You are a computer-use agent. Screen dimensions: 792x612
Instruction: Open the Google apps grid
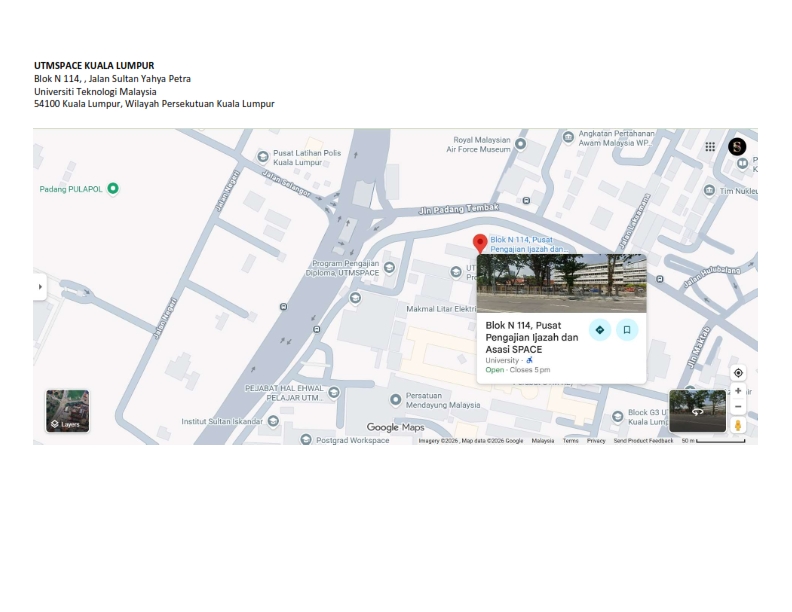tap(710, 147)
